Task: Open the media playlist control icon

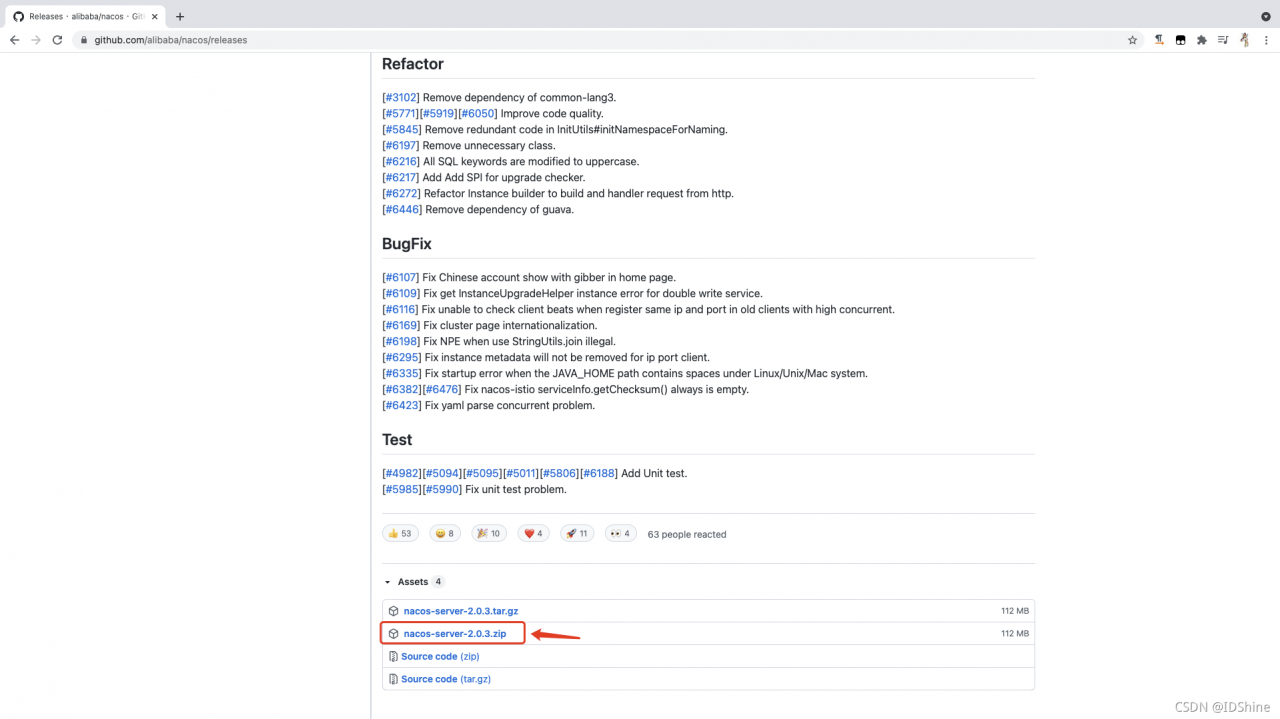Action: click(x=1222, y=40)
